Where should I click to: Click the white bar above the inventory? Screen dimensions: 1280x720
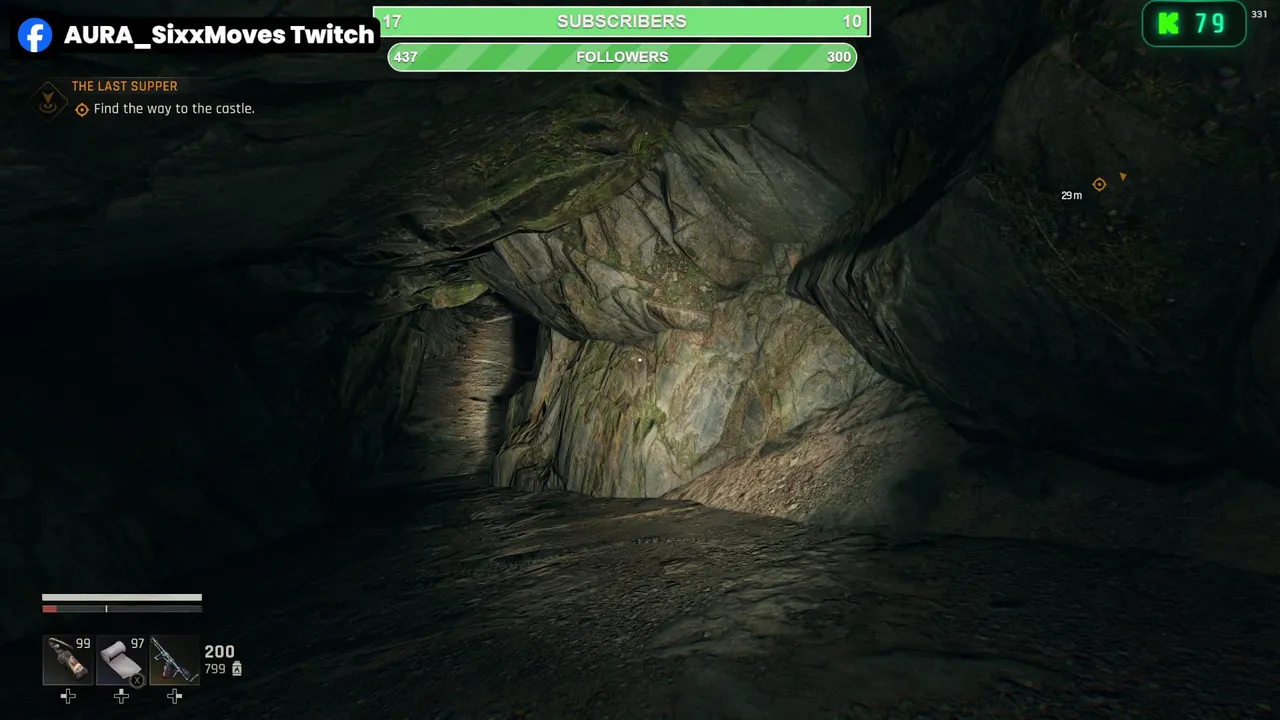coord(122,598)
